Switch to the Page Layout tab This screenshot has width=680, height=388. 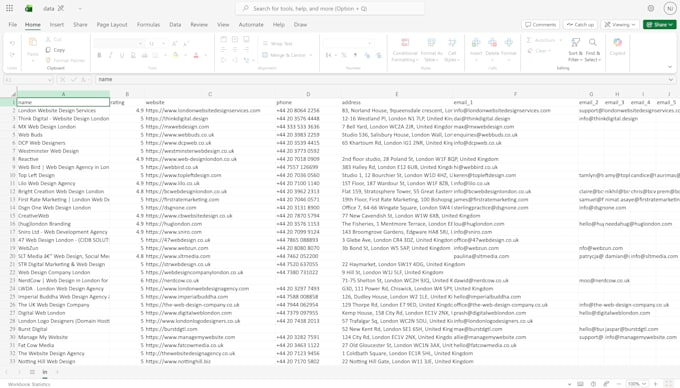[x=112, y=25]
